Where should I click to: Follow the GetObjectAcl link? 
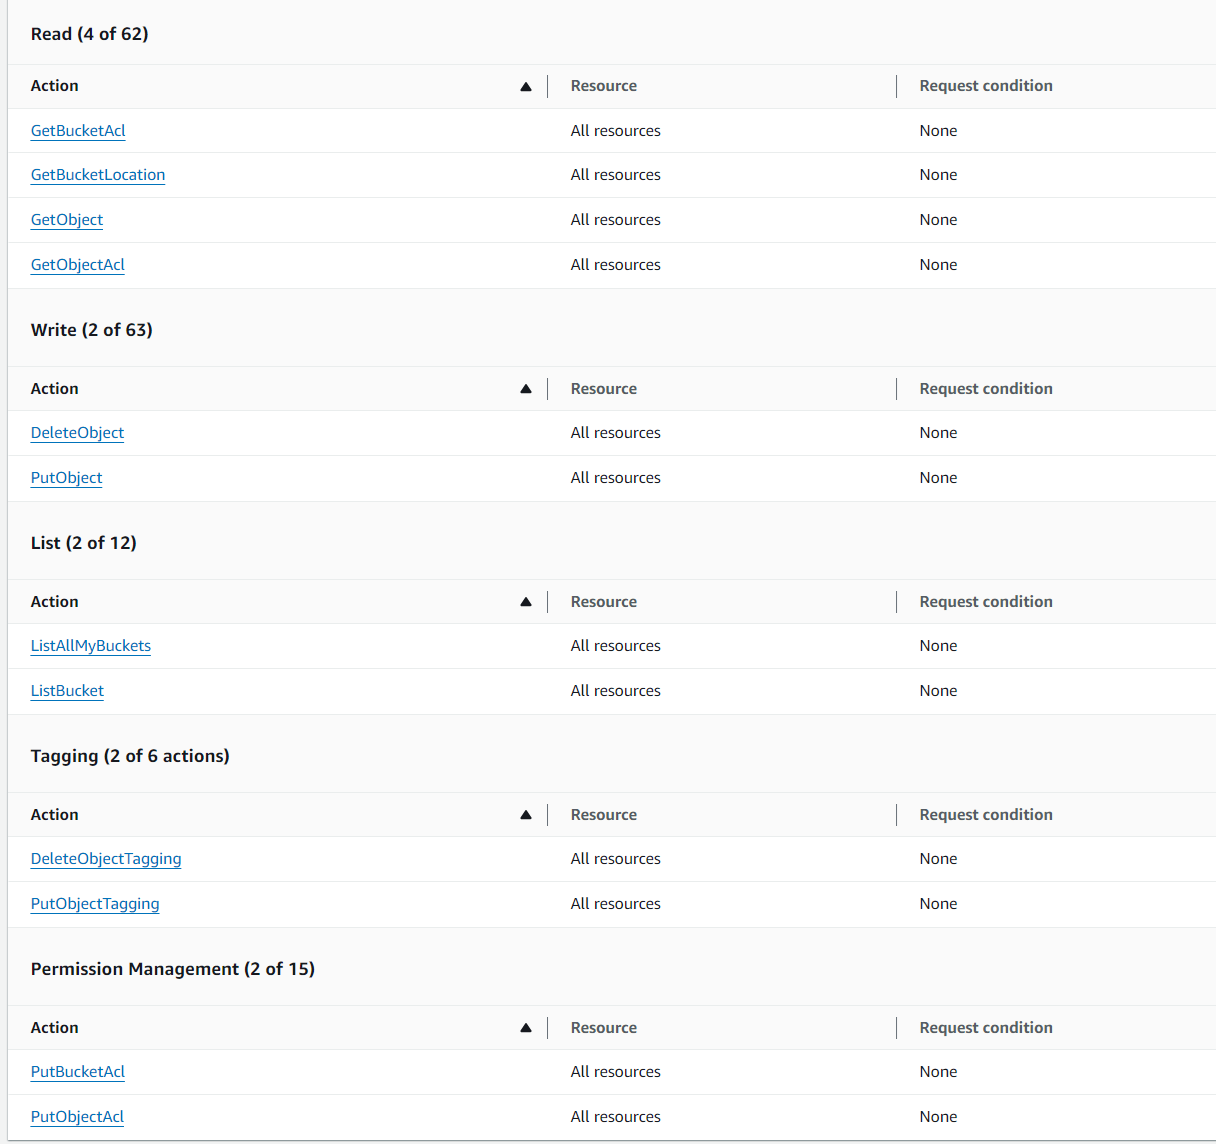click(78, 265)
